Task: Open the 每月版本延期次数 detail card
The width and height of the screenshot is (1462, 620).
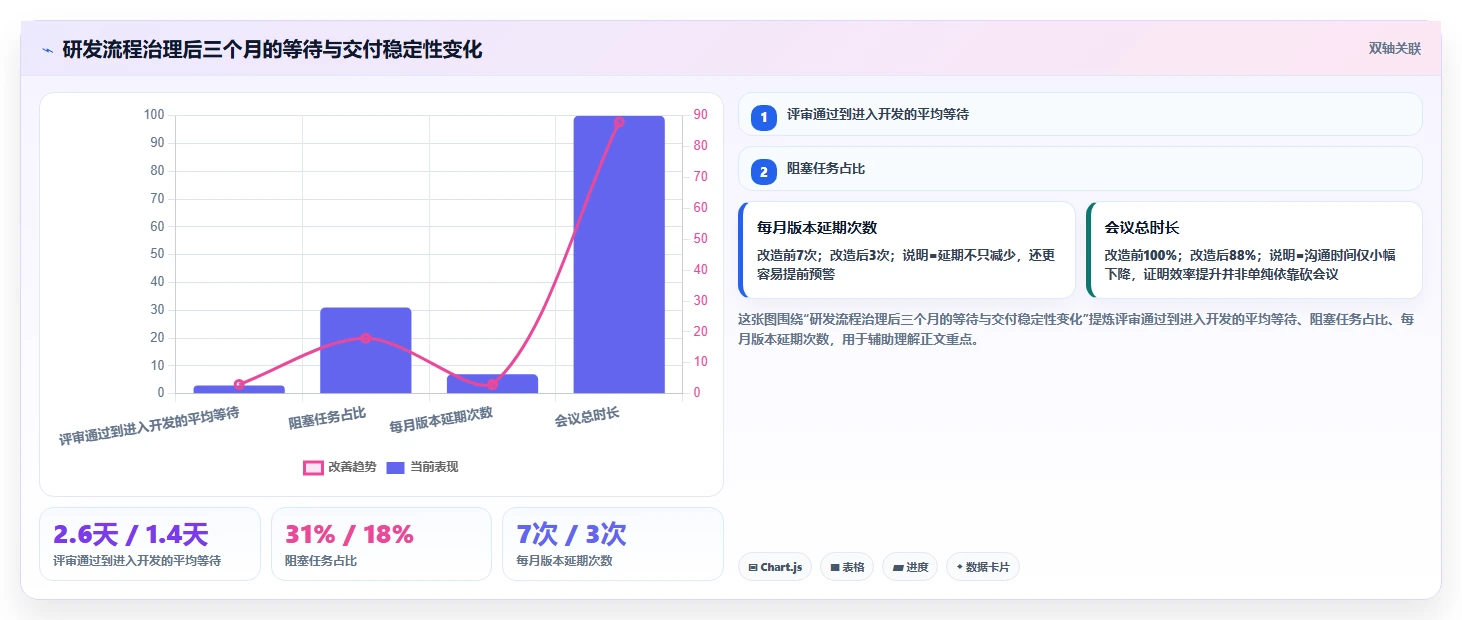Action: [907, 250]
